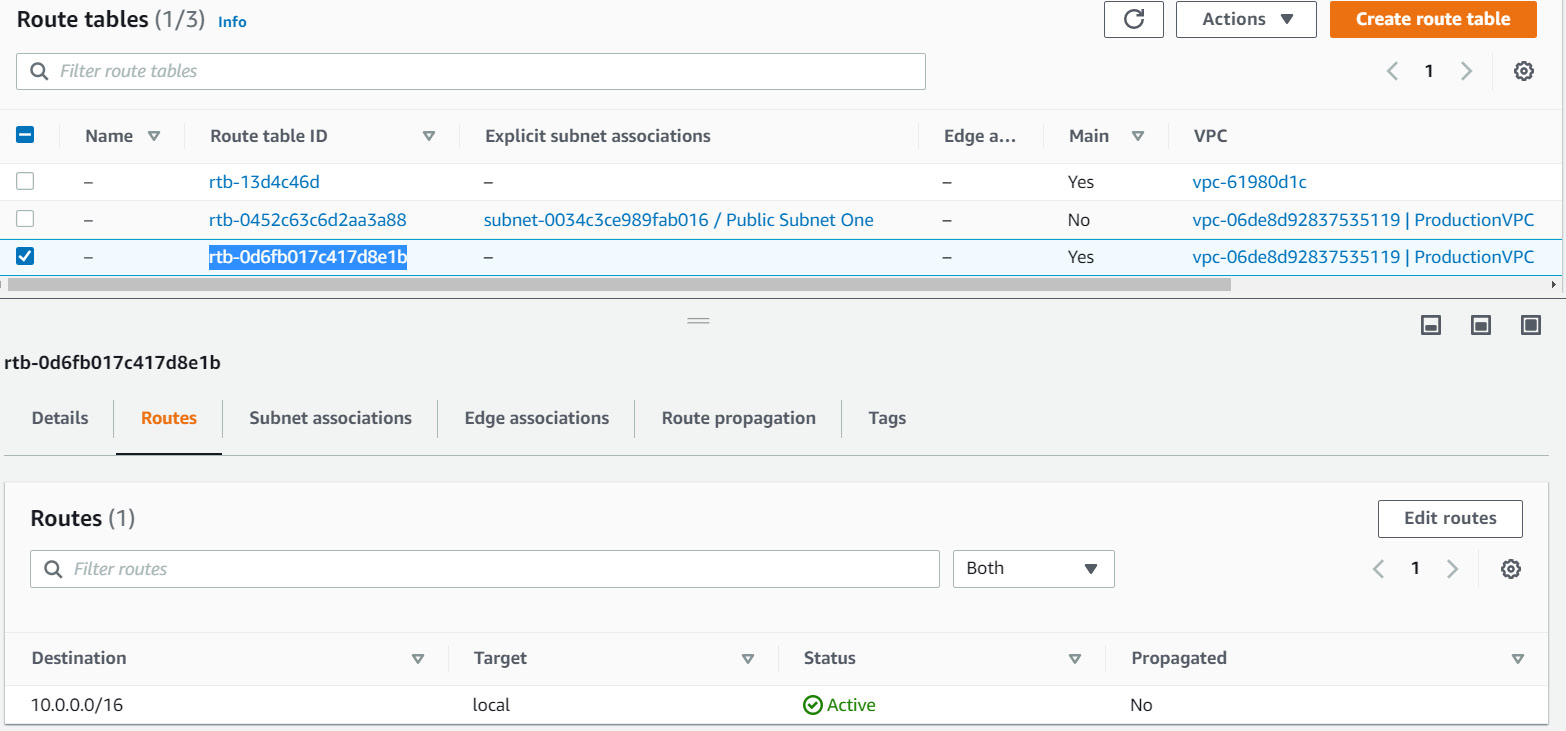Click the VPC column header
The image size is (1566, 731).
click(1212, 136)
